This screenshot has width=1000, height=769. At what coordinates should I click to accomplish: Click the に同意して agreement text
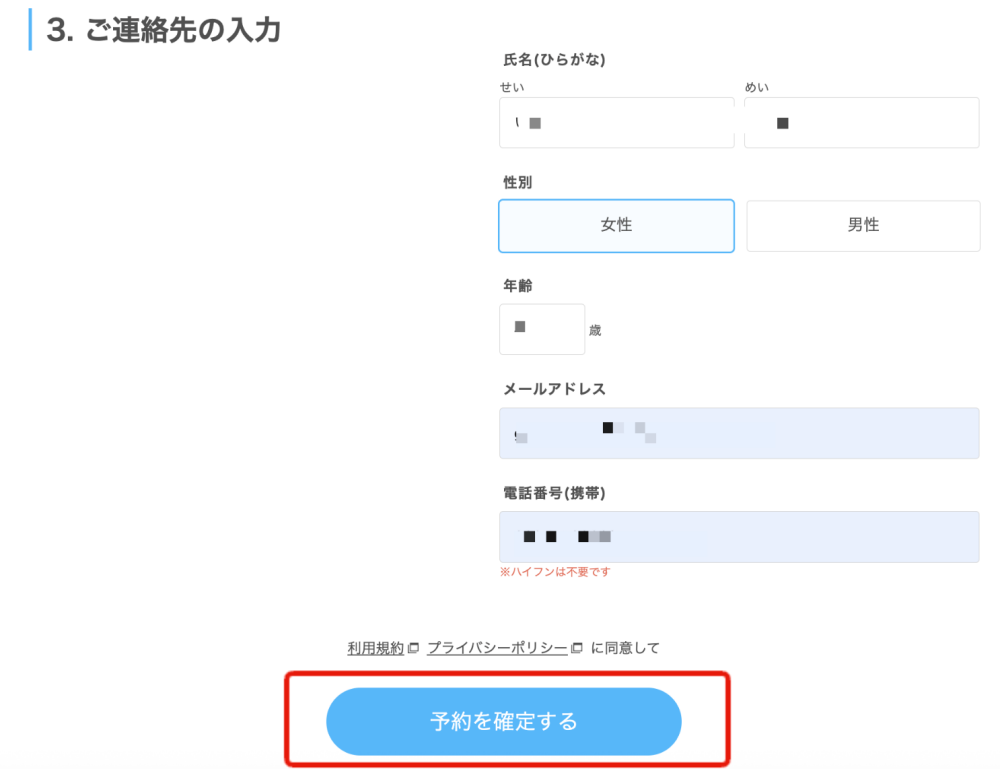pos(627,647)
